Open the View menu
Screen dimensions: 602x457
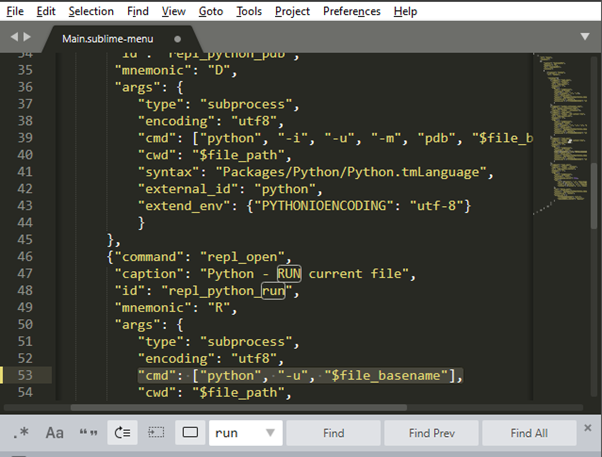click(x=174, y=11)
